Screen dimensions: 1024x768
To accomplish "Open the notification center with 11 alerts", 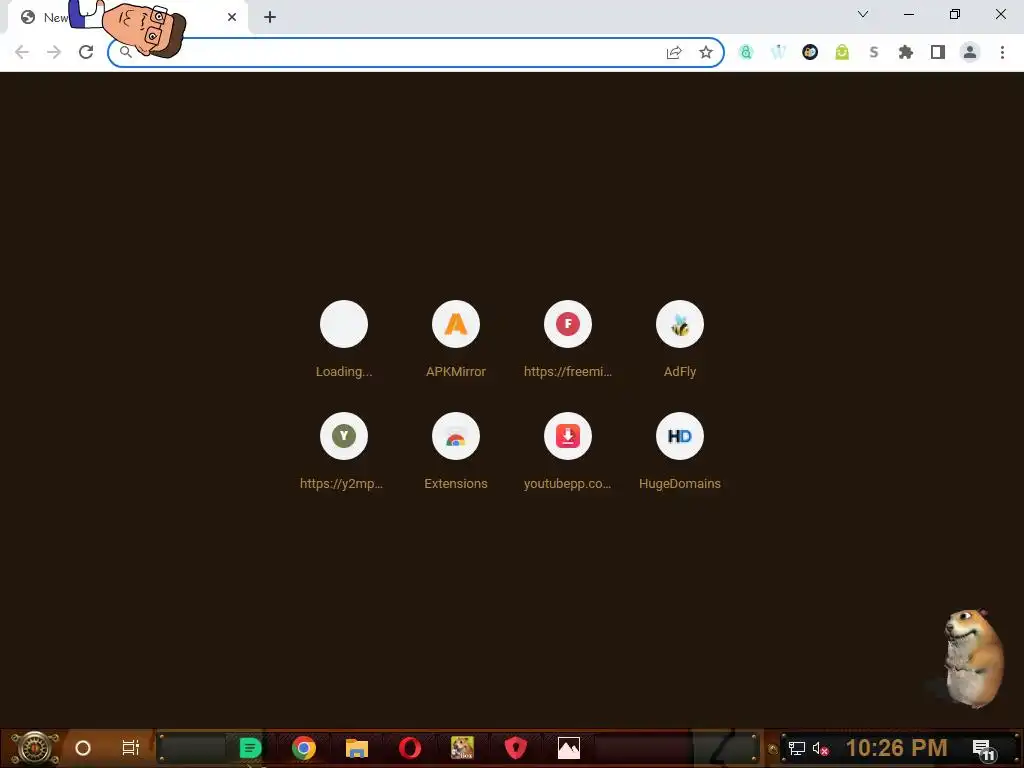I will 983,749.
